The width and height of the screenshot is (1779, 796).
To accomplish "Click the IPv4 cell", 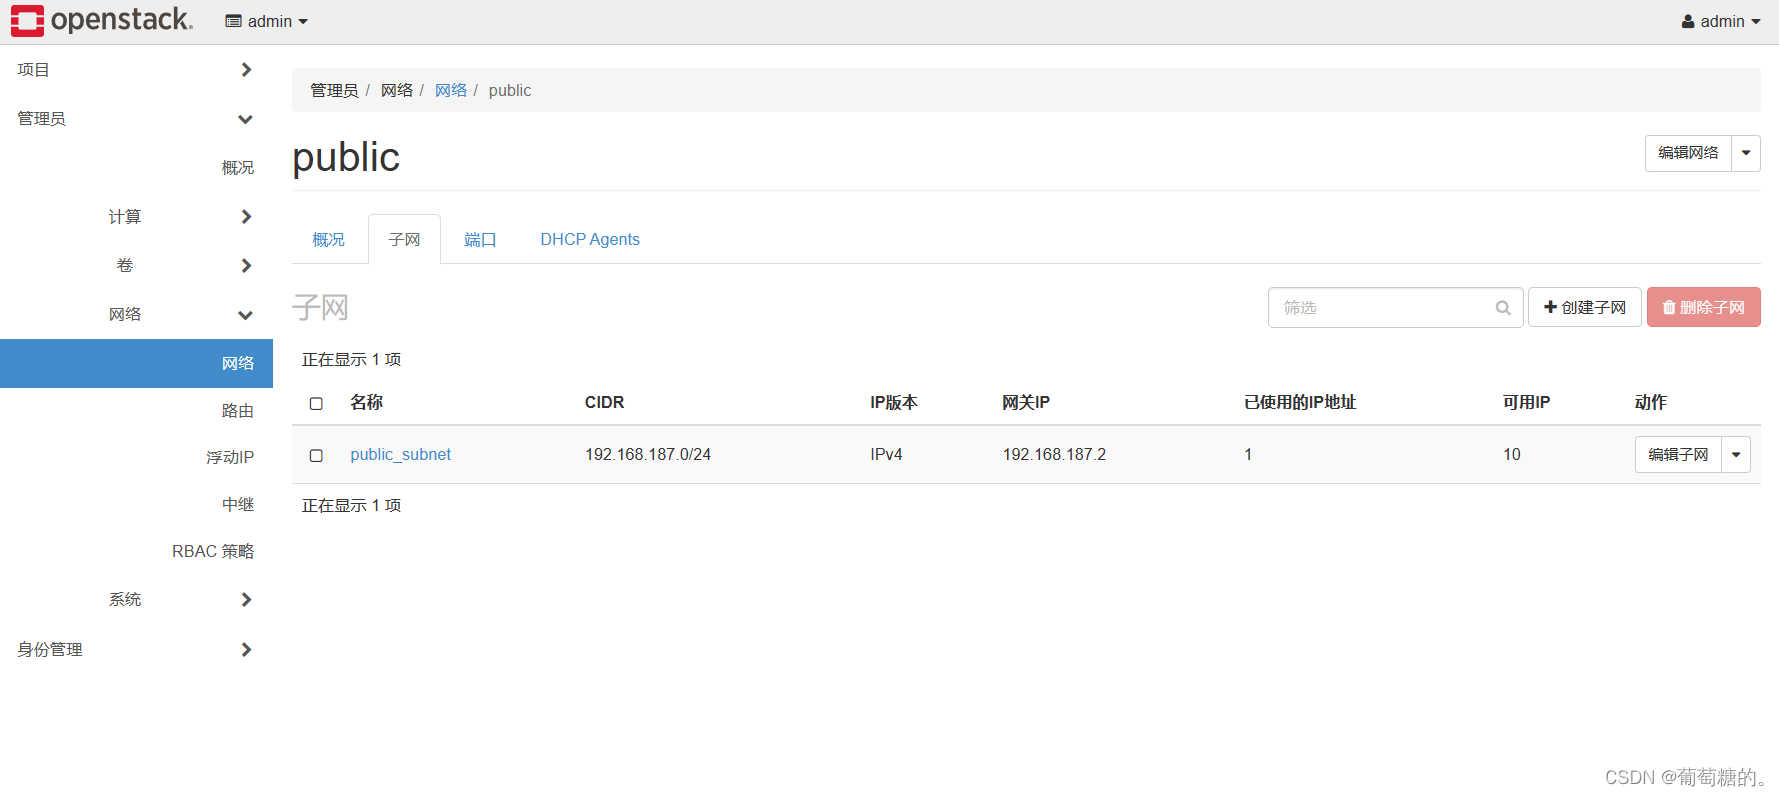I will (886, 454).
